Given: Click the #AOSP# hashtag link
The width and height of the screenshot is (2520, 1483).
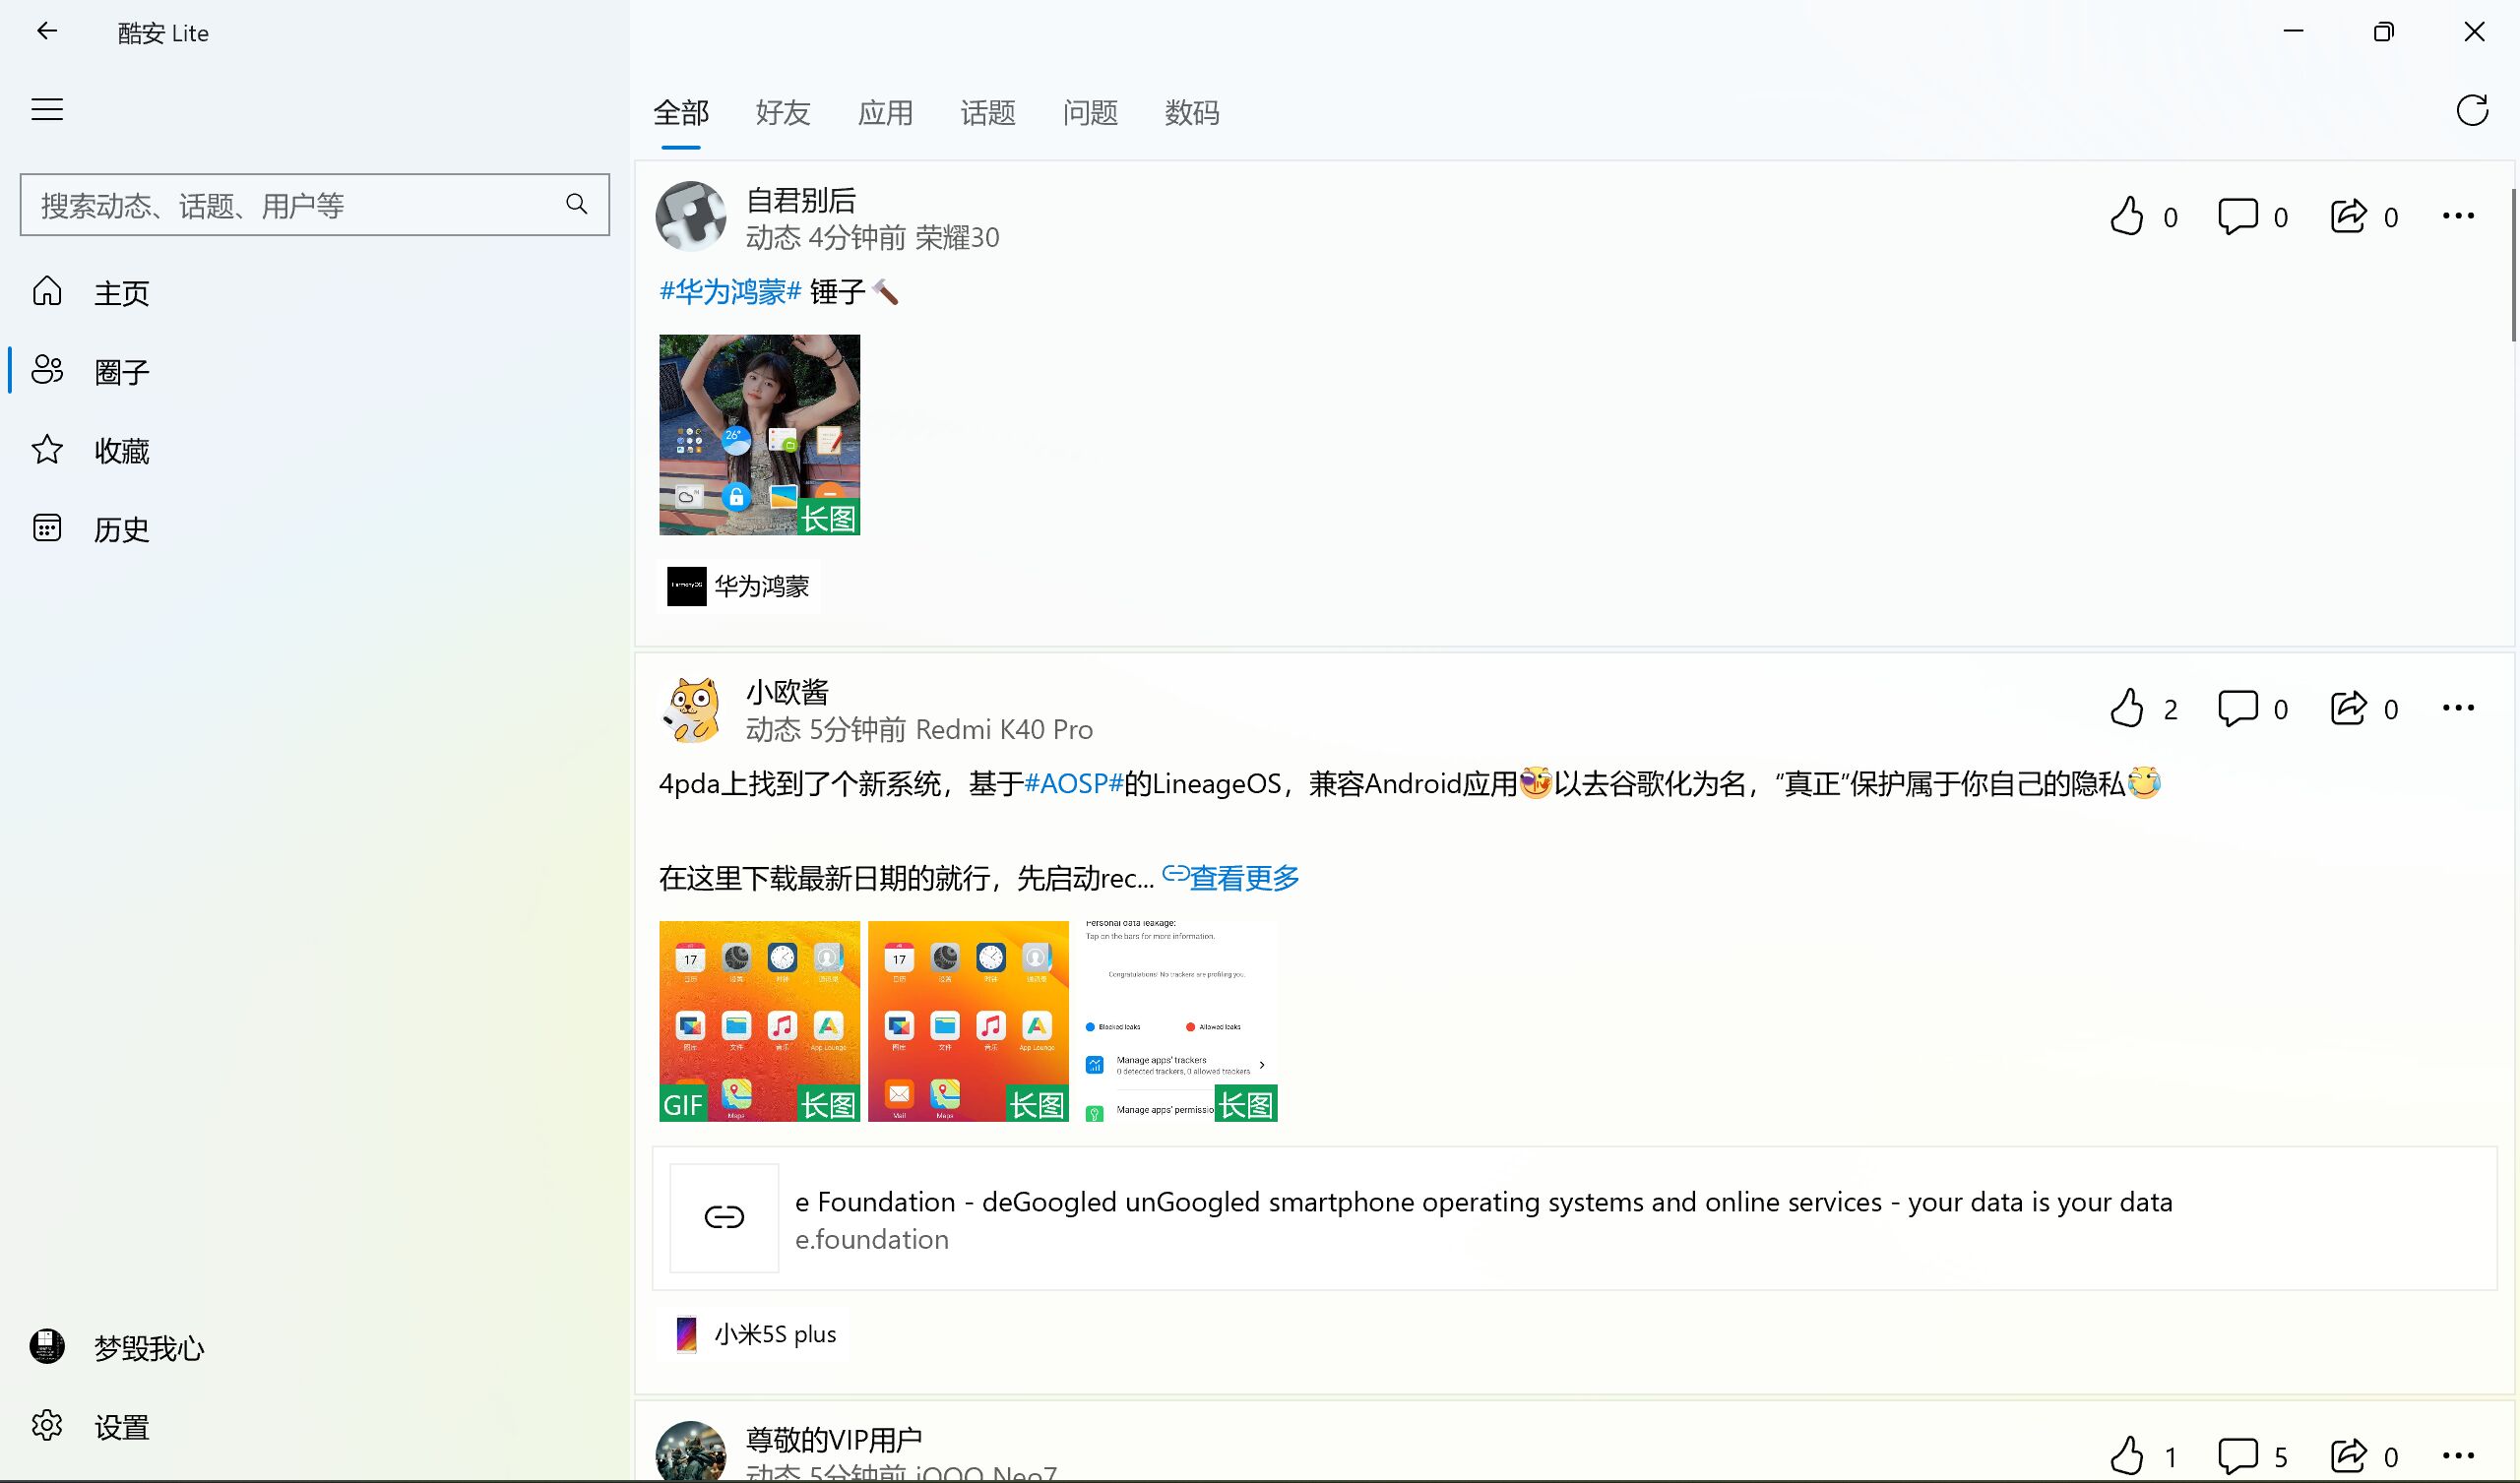Looking at the screenshot, I should pos(1073,783).
